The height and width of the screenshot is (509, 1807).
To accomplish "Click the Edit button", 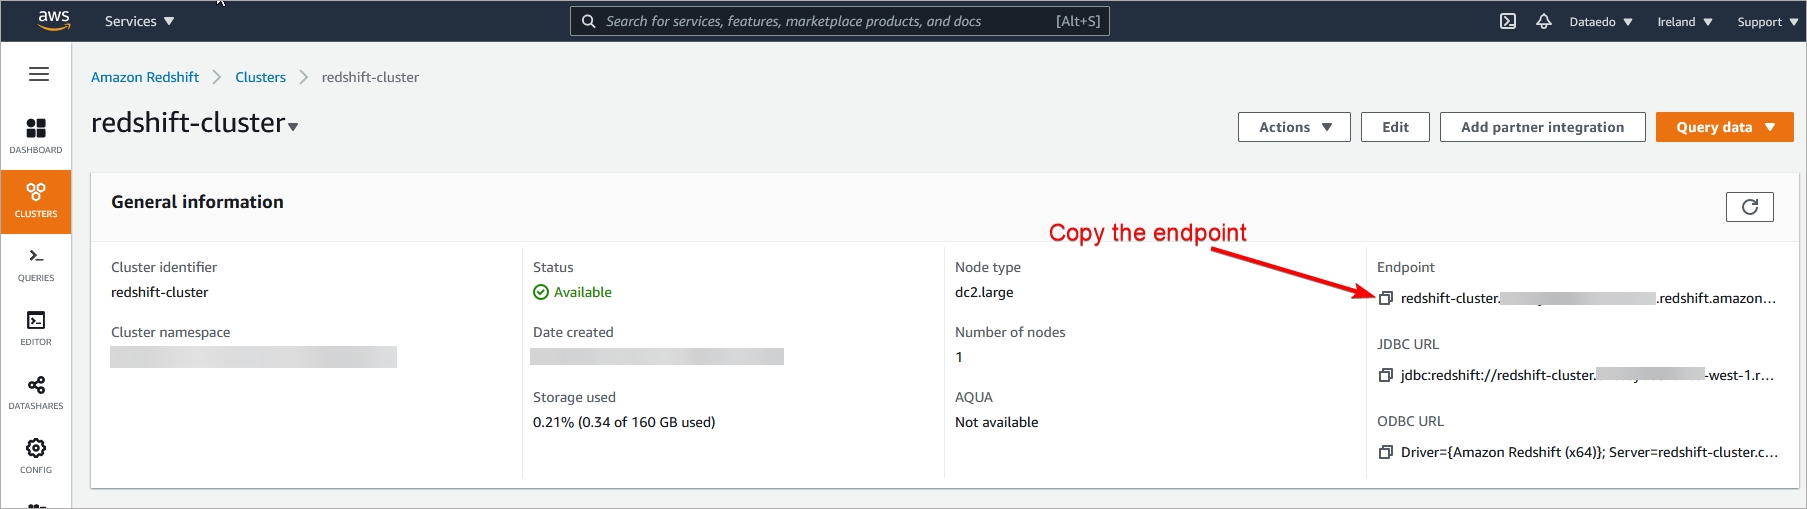I will [x=1395, y=127].
